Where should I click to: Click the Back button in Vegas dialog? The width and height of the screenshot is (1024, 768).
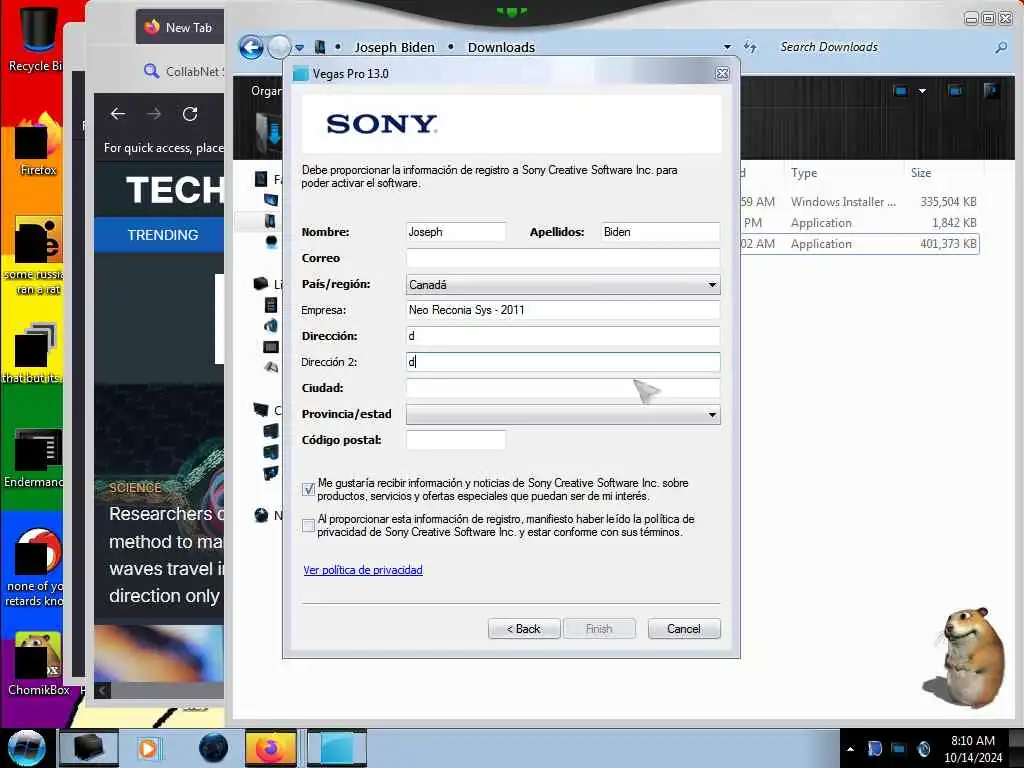(x=524, y=629)
